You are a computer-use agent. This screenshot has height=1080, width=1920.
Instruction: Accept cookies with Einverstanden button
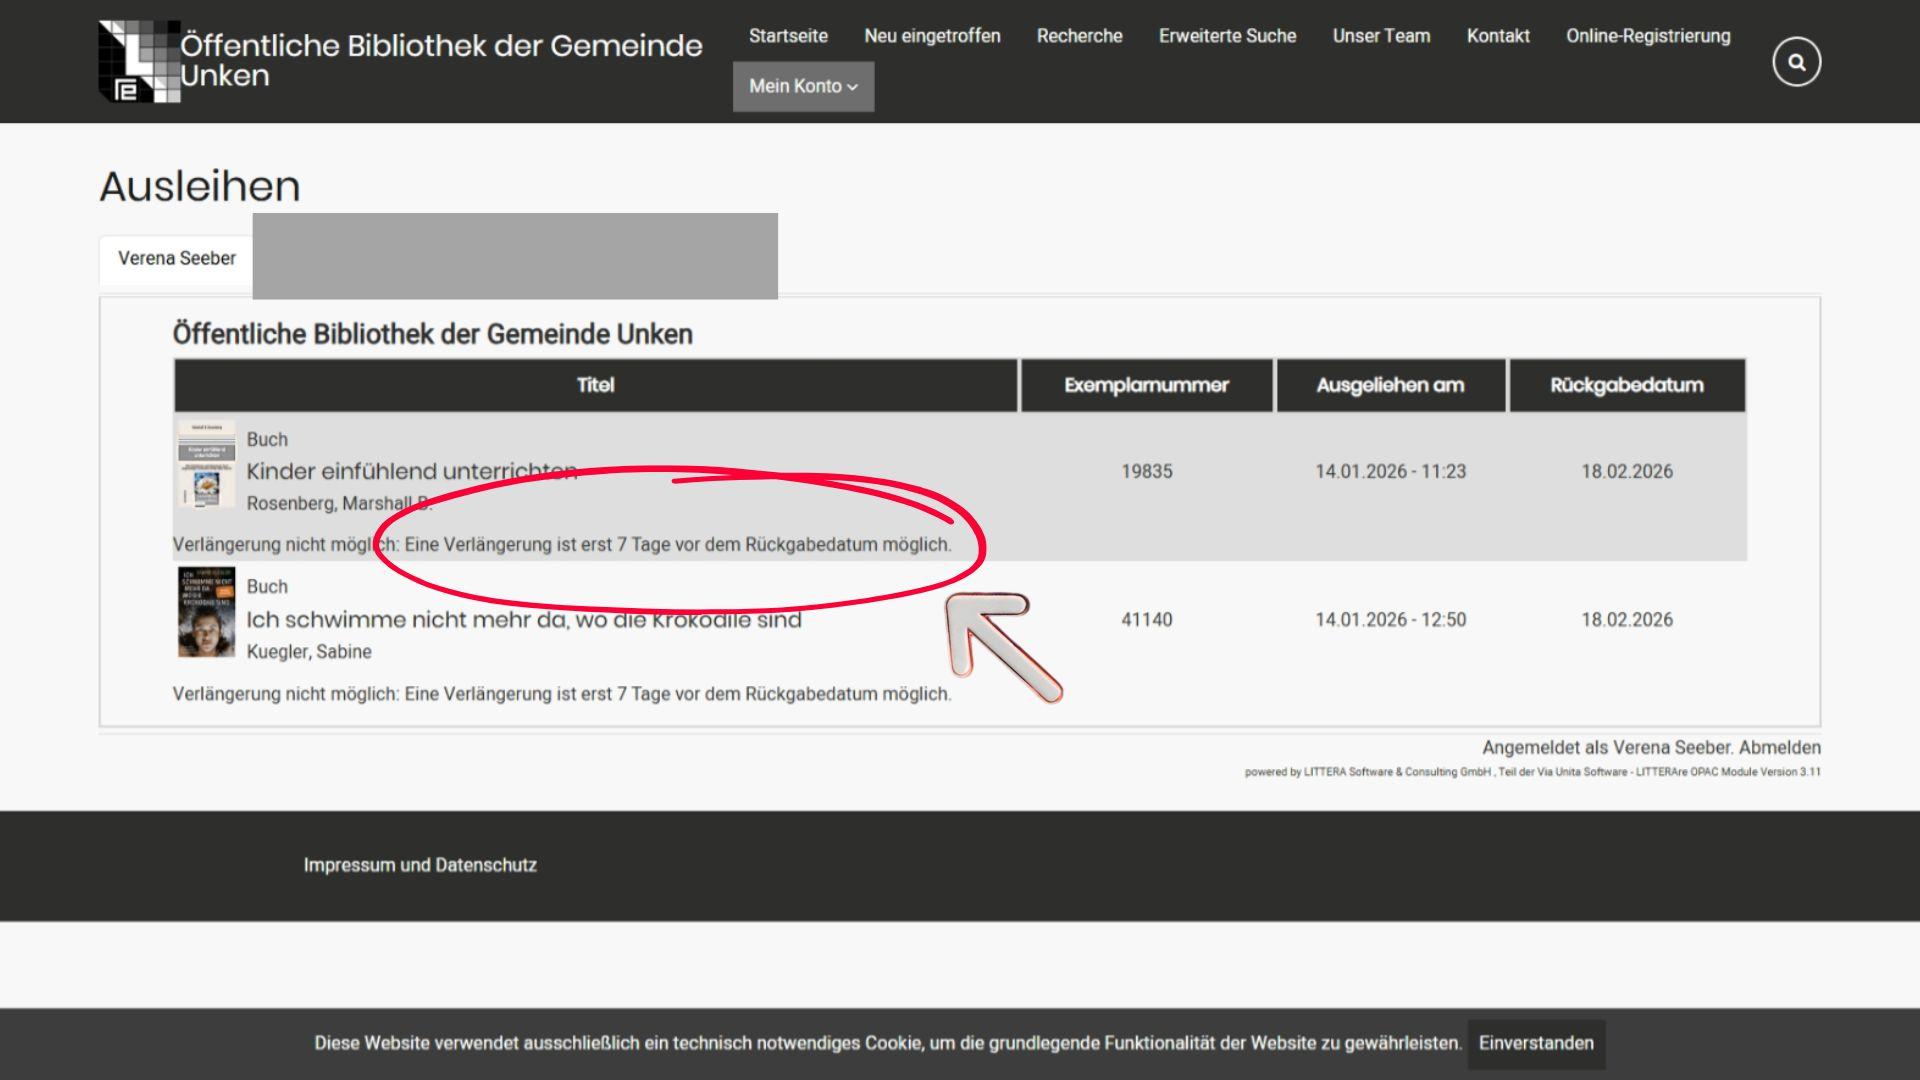[x=1536, y=1043]
